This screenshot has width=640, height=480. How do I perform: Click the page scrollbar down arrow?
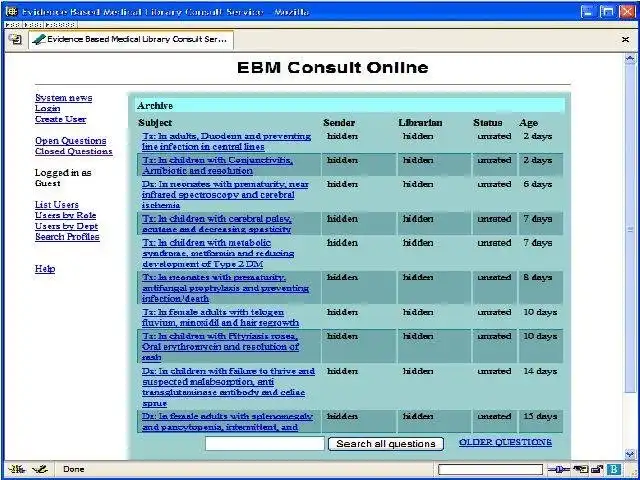pos(630,453)
